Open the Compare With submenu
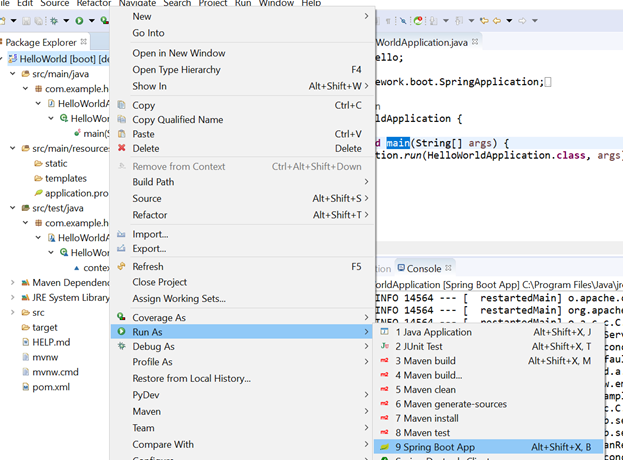The image size is (623, 460). (242, 445)
